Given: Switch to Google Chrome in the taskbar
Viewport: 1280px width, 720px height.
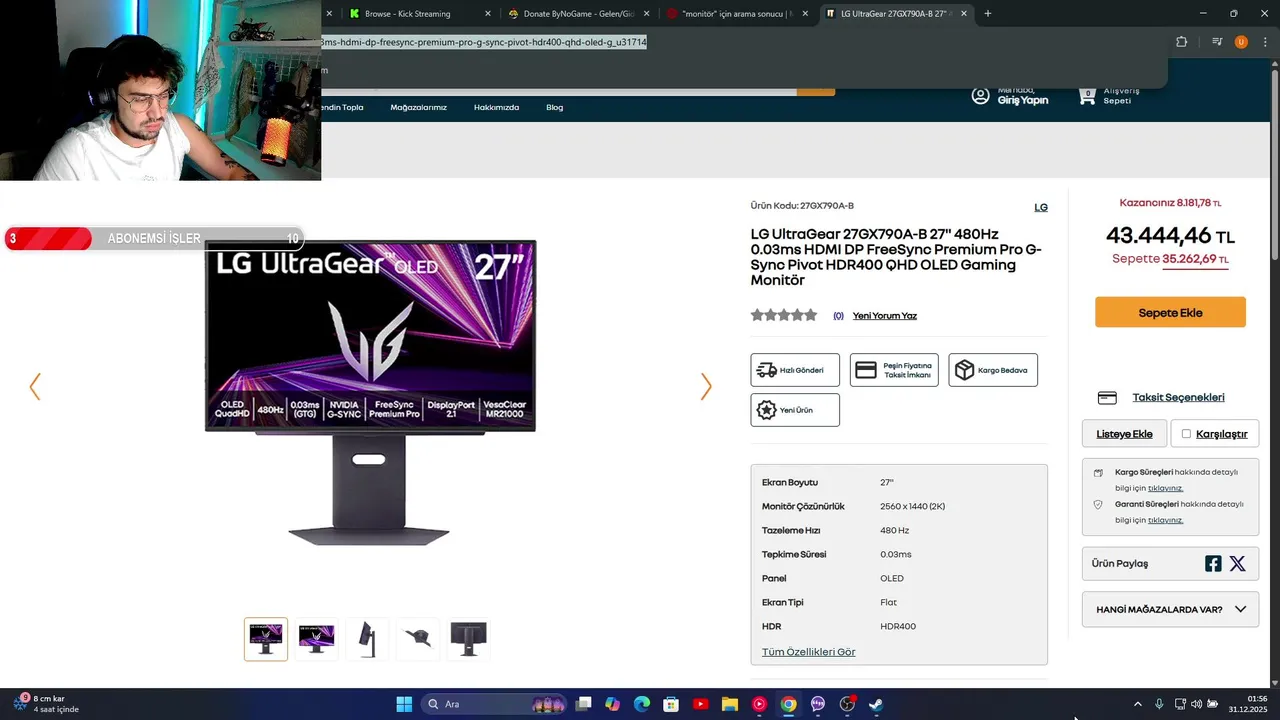Looking at the screenshot, I should pos(788,704).
